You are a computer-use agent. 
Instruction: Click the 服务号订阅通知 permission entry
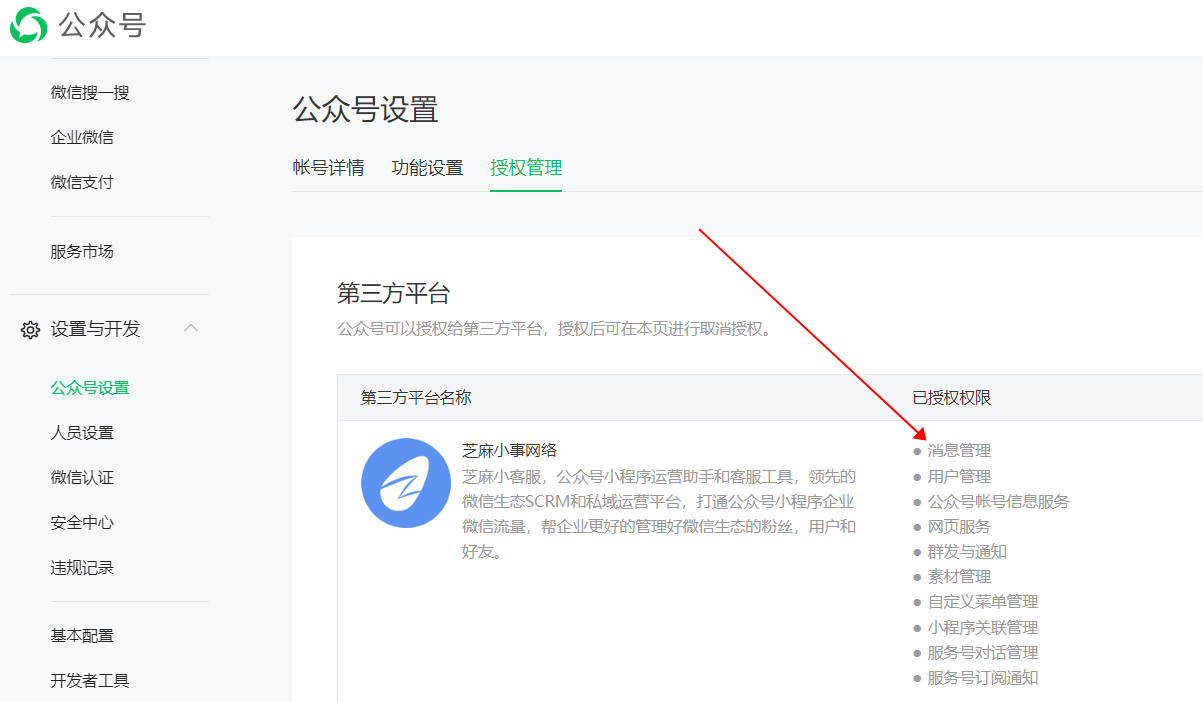983,678
